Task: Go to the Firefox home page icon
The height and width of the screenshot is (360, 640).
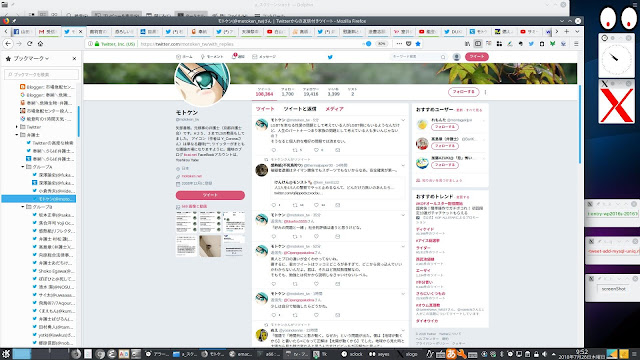Action: [x=40, y=44]
